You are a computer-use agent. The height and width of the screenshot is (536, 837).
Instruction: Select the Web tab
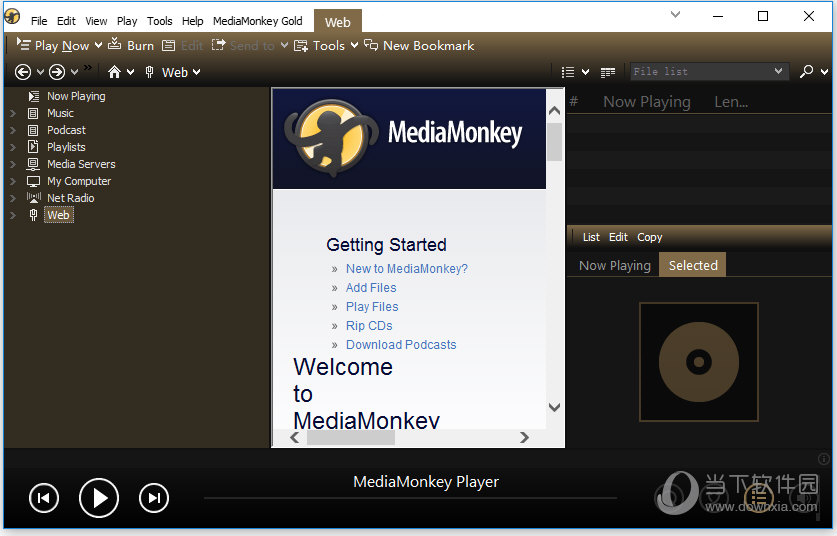pos(337,22)
